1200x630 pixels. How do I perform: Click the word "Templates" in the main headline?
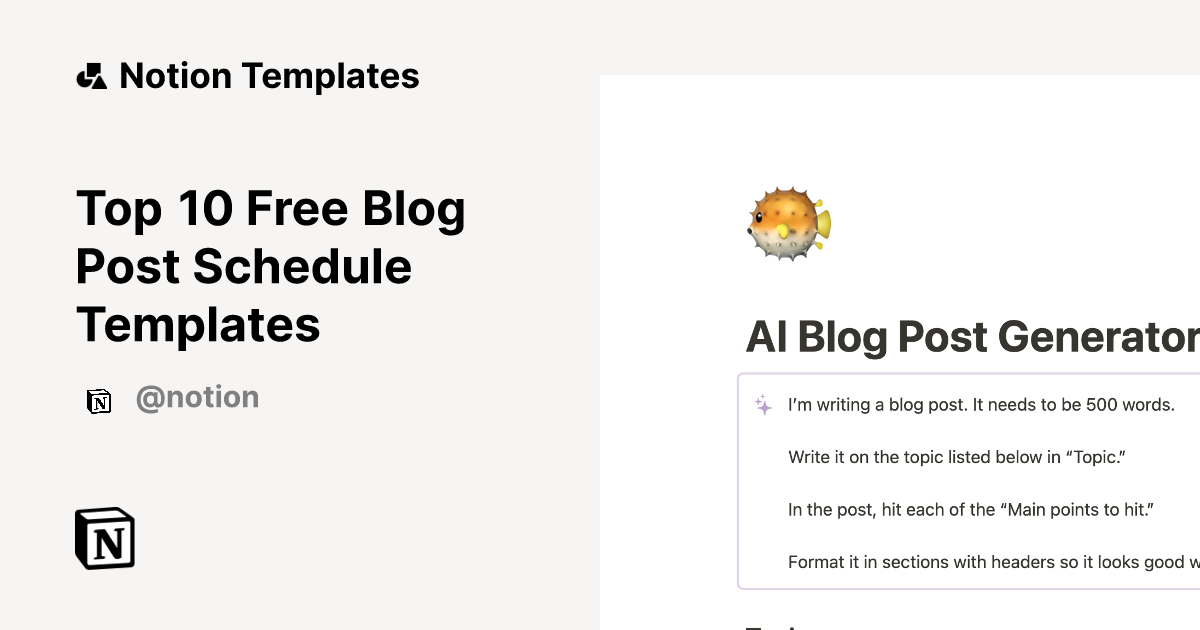click(x=198, y=324)
